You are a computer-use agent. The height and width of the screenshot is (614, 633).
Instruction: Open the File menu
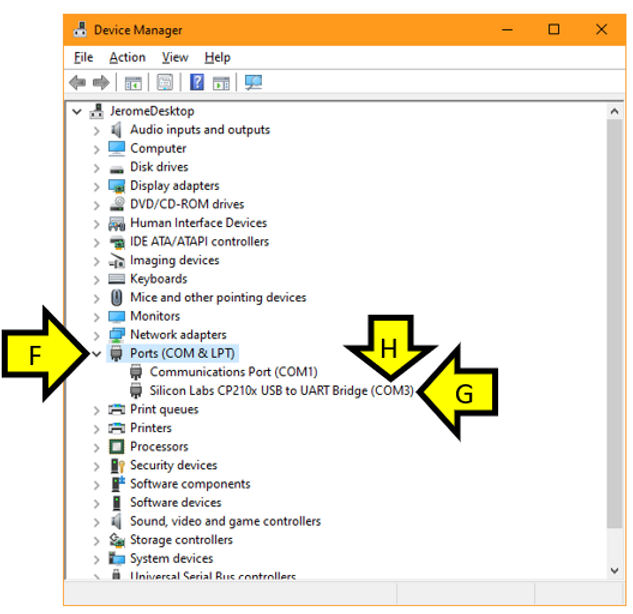[83, 57]
